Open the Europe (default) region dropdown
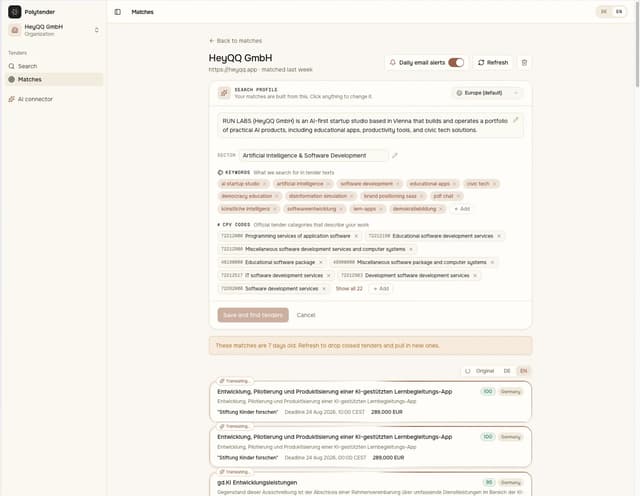The image size is (640, 496). click(487, 93)
